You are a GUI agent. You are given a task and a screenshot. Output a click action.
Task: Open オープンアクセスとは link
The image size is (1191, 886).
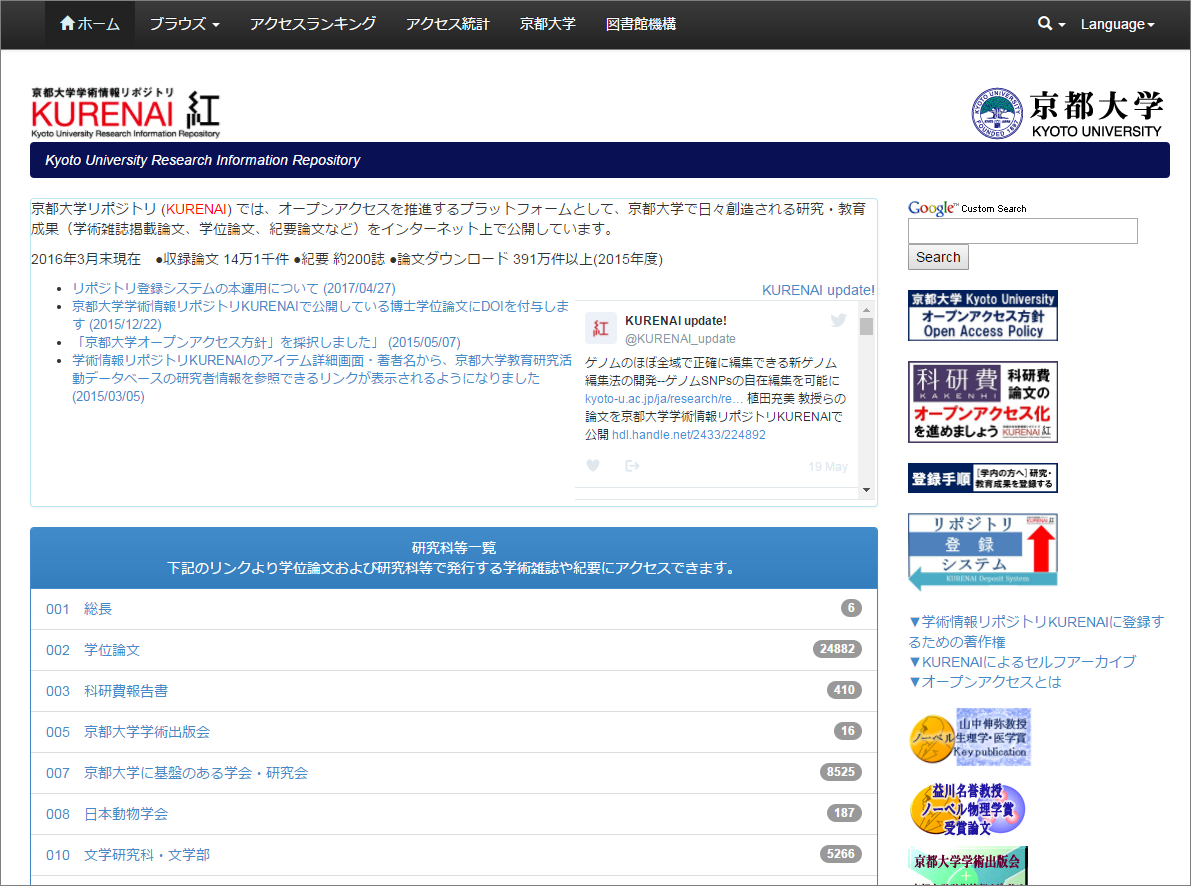click(985, 682)
